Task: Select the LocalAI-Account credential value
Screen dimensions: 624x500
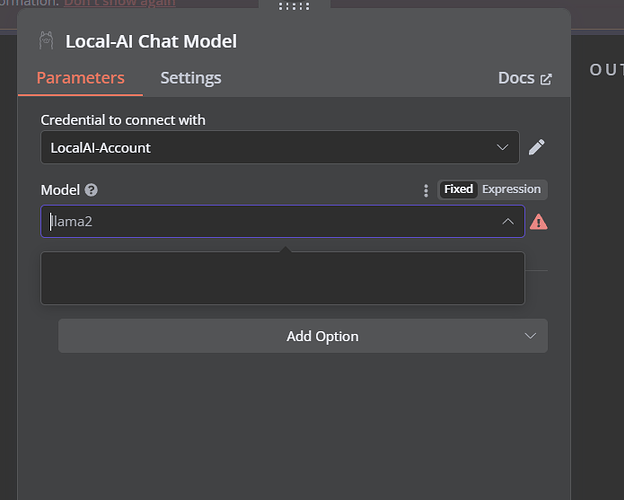Action: [100, 148]
